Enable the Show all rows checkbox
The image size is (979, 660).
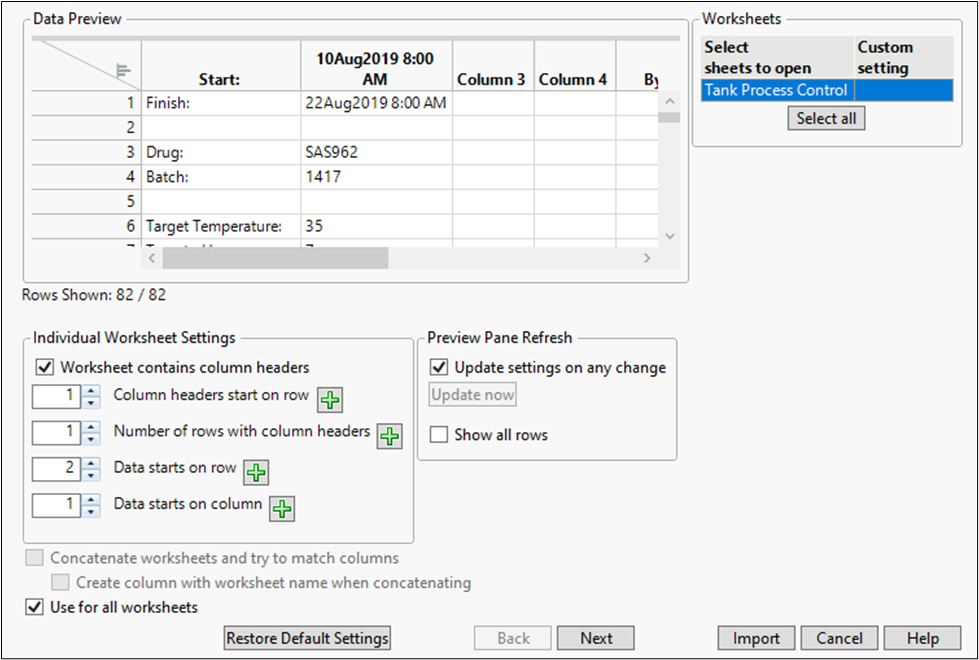pyautogui.click(x=438, y=435)
